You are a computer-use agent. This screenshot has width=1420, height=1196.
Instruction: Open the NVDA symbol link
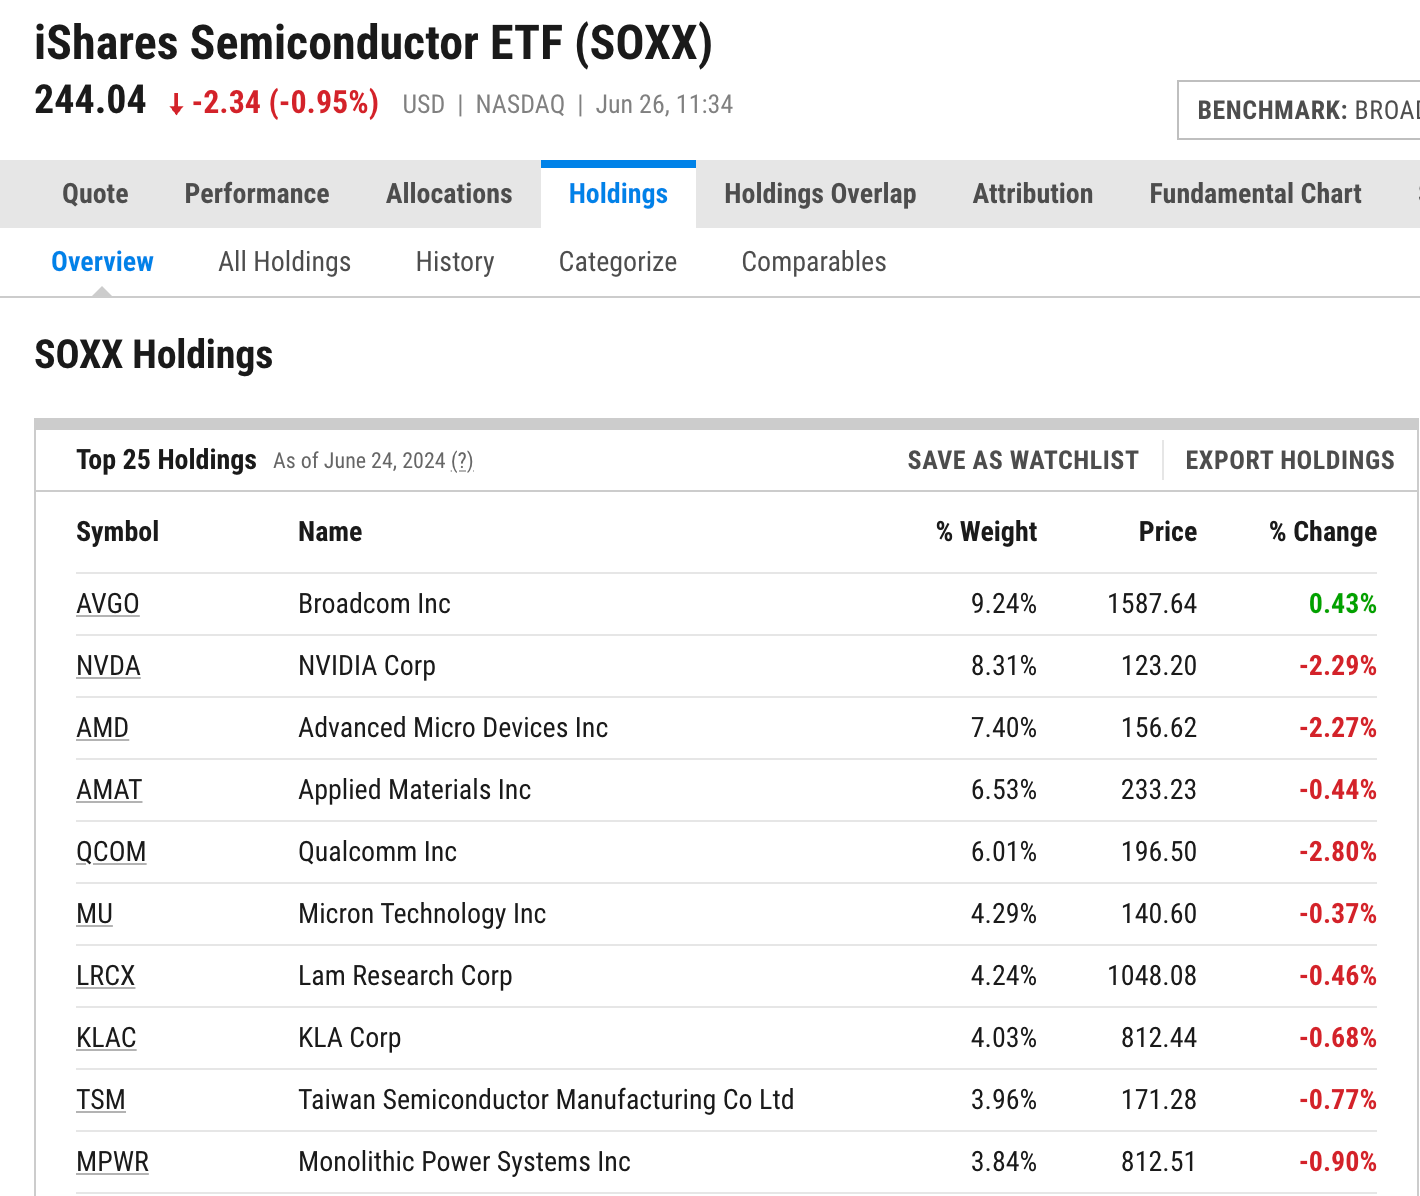[x=108, y=666]
